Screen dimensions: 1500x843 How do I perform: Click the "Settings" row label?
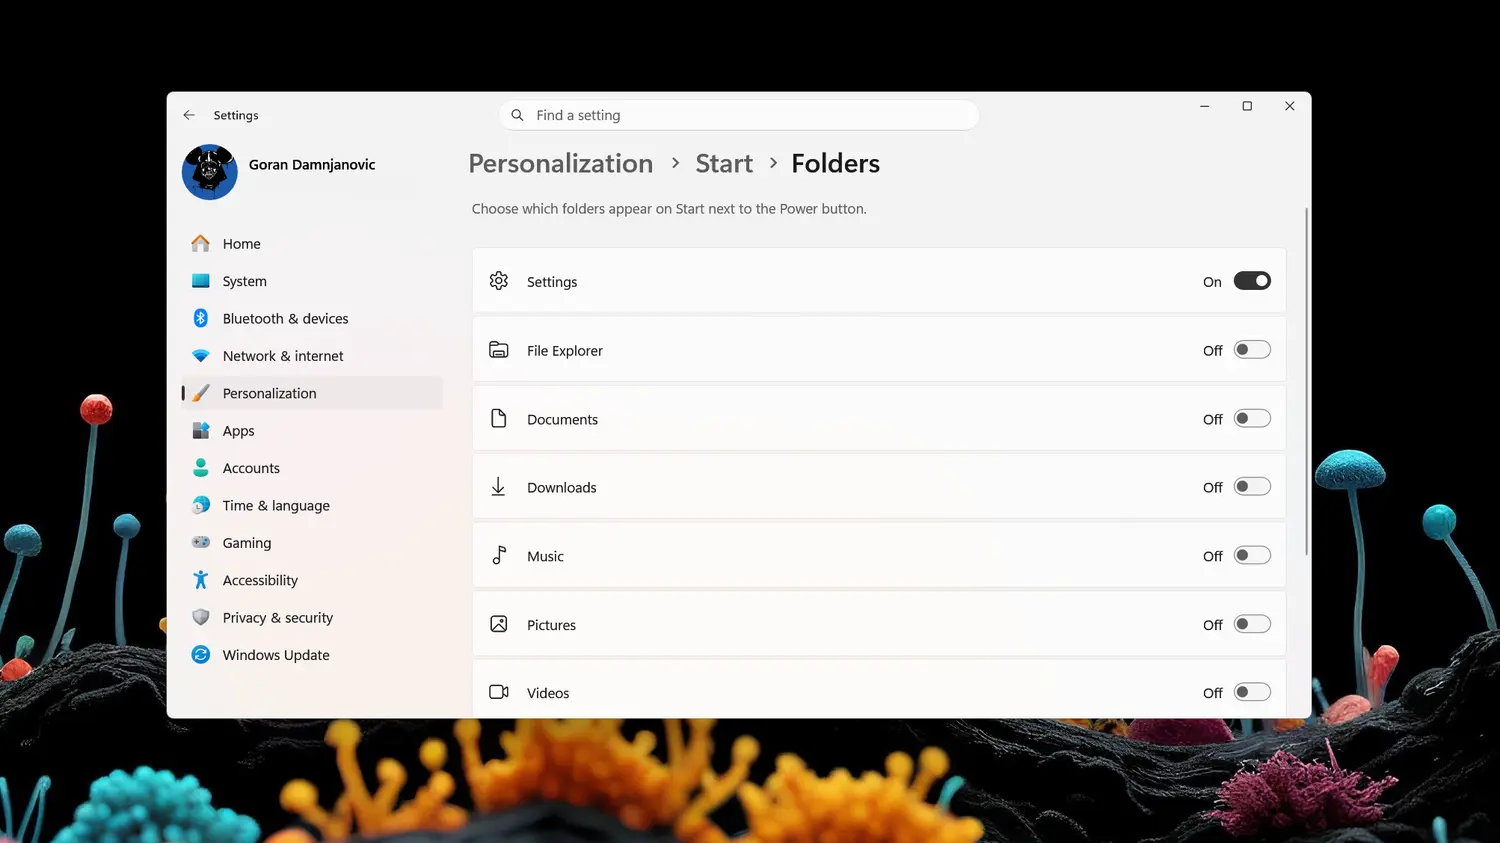552,282
